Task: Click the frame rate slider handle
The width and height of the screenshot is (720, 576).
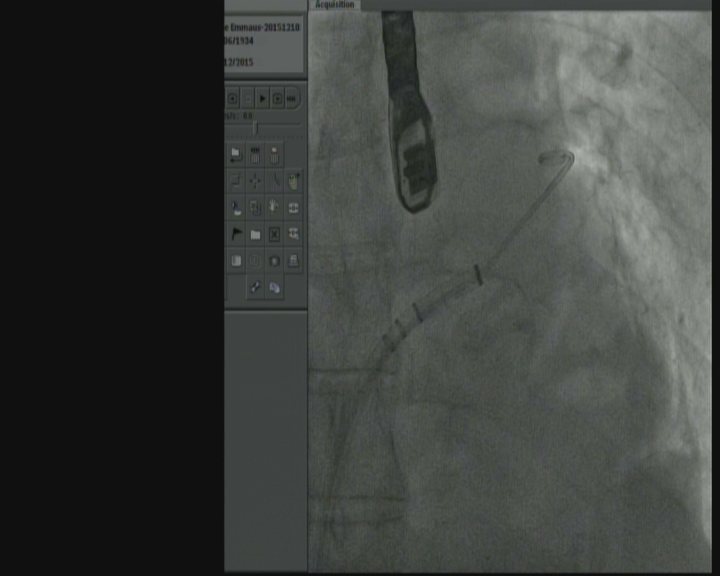Action: coord(255,128)
